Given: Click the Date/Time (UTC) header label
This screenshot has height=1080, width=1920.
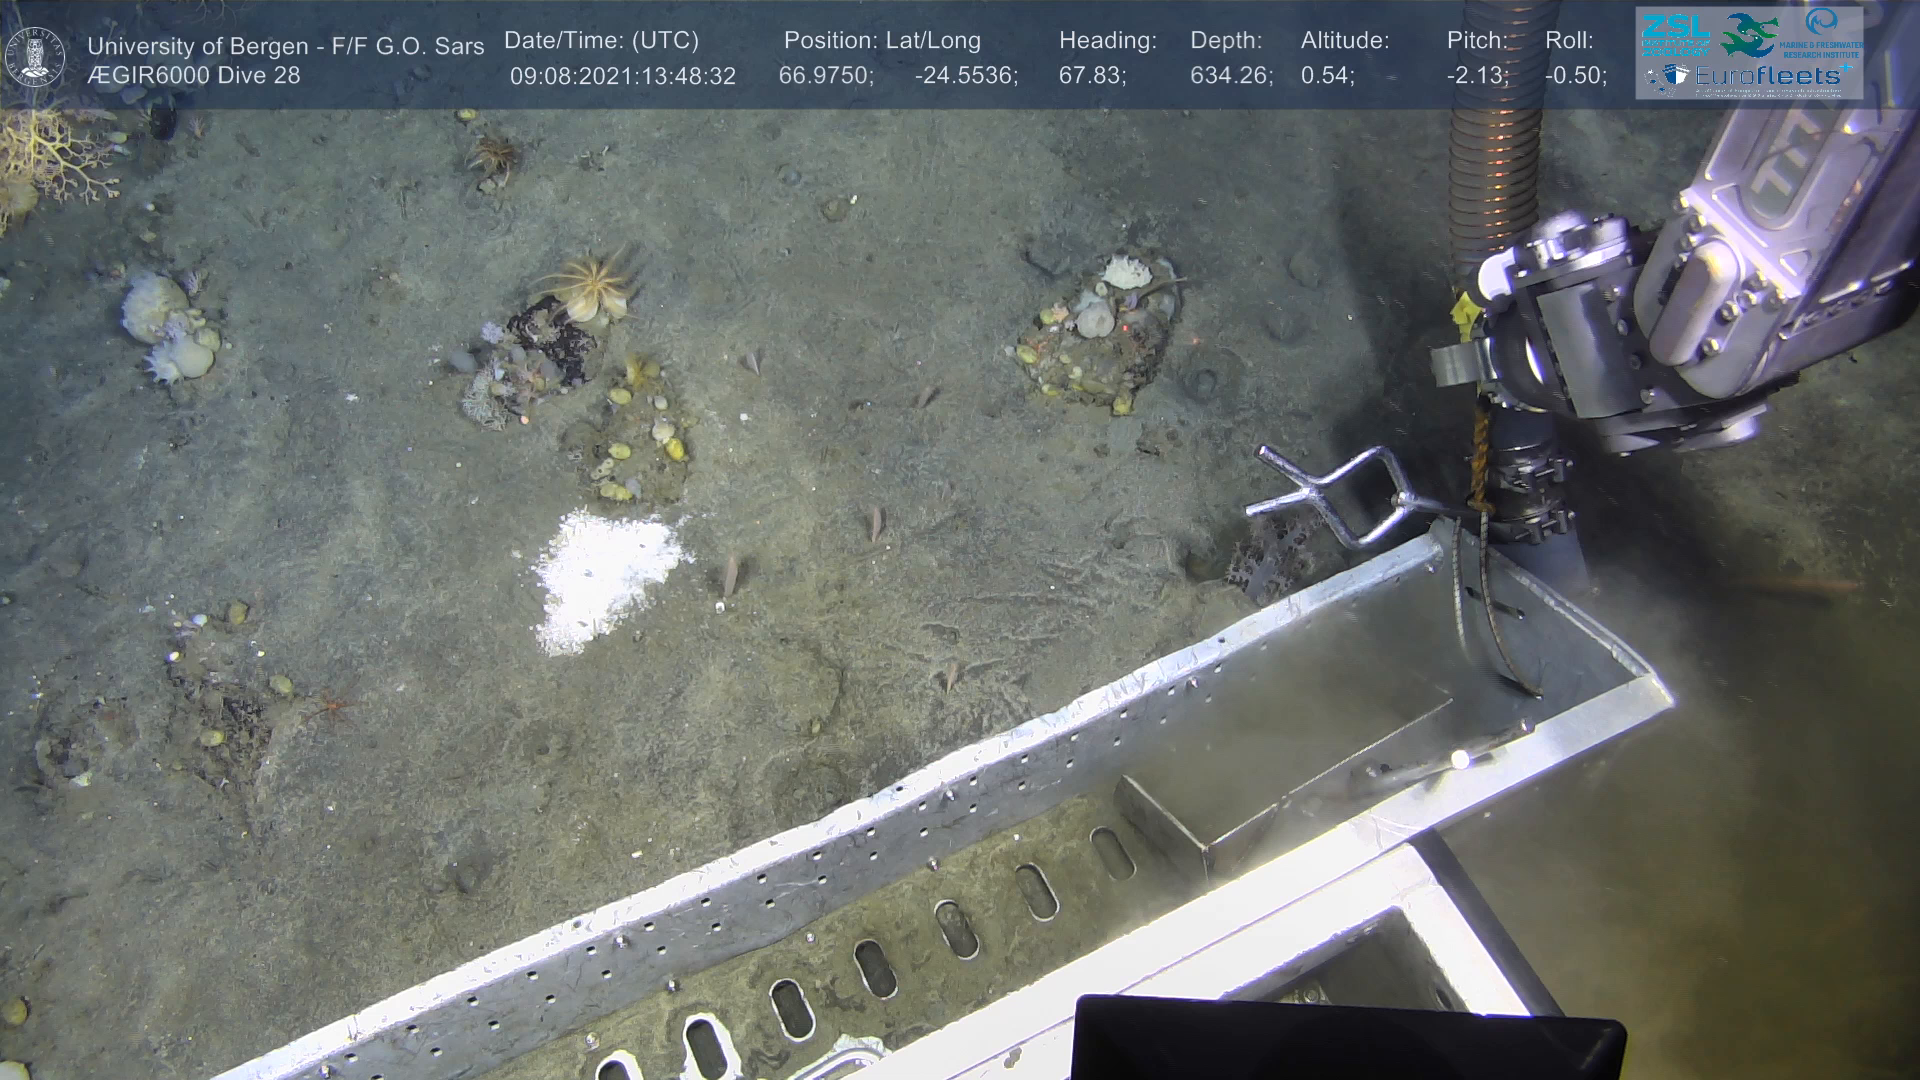Looking at the screenshot, I should tap(601, 41).
